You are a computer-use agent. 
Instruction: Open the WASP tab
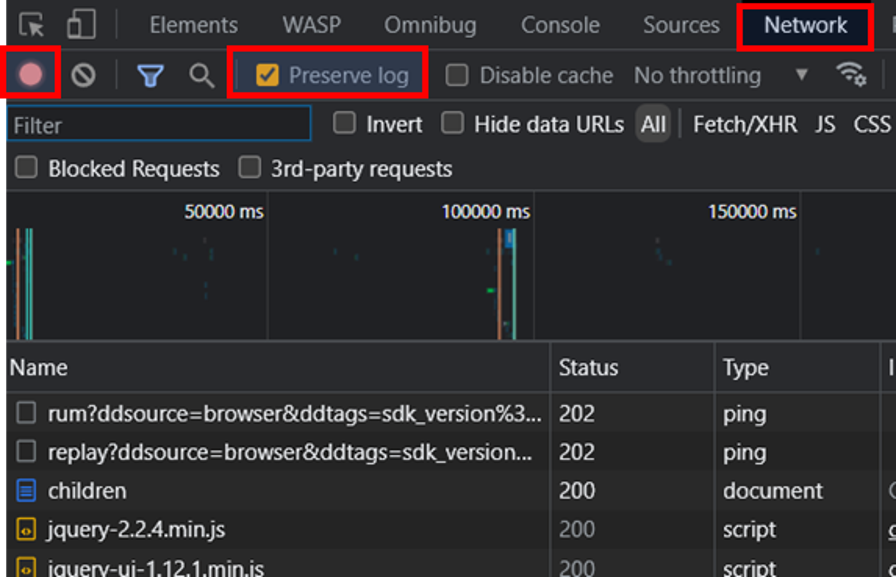pos(312,25)
